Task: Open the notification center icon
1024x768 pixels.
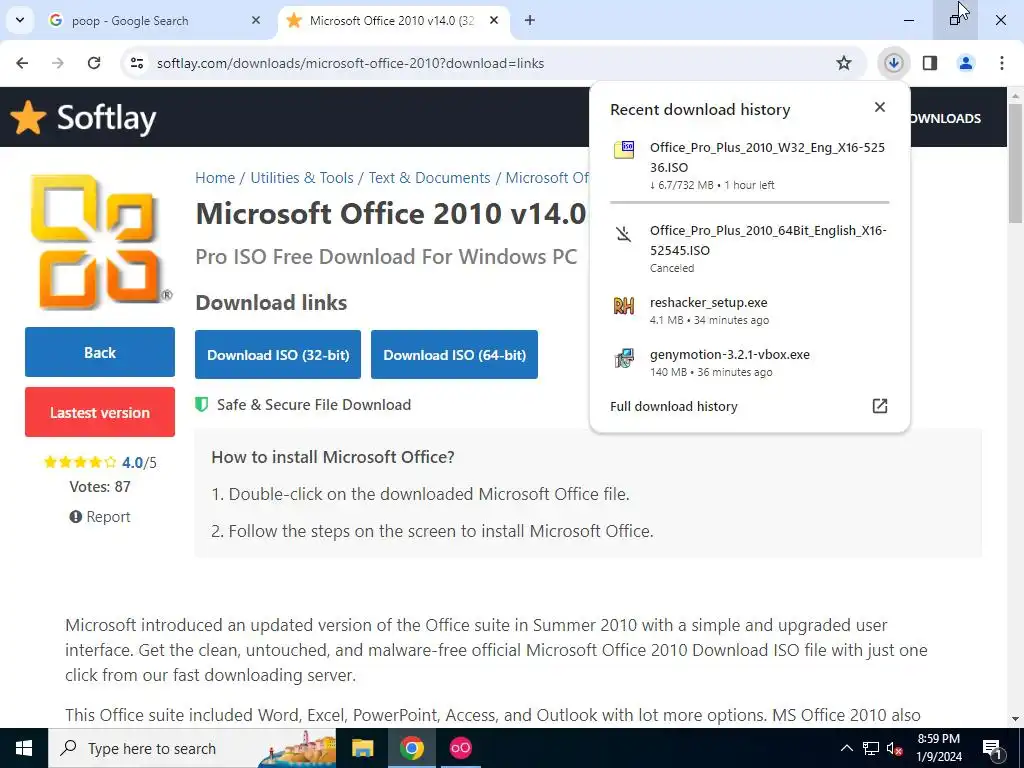Action: (x=992, y=748)
